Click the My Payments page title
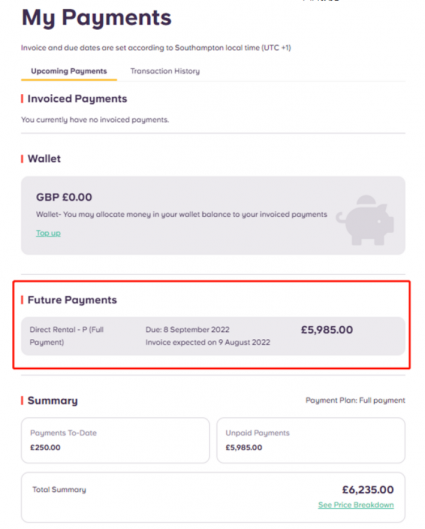 96,18
